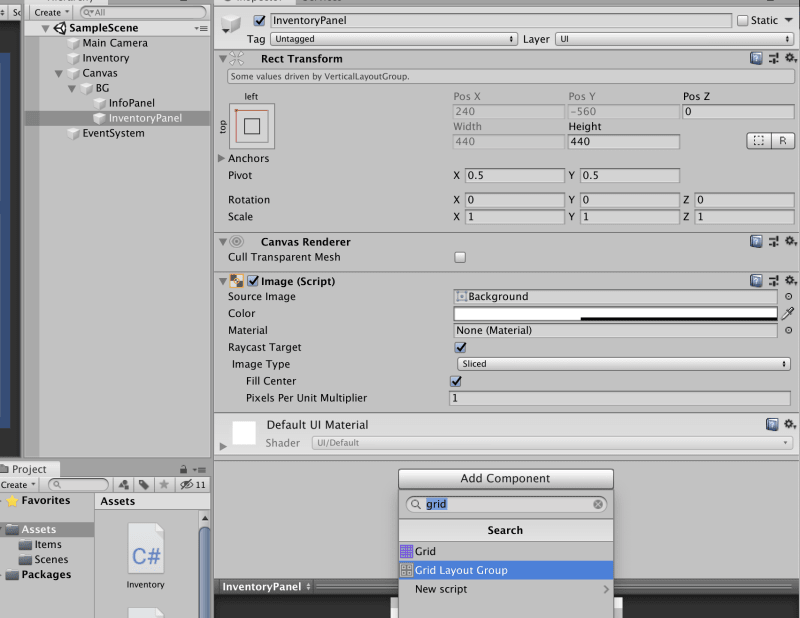The width and height of the screenshot is (800, 618).
Task: Click the Project panel lock icon
Action: [x=183, y=469]
